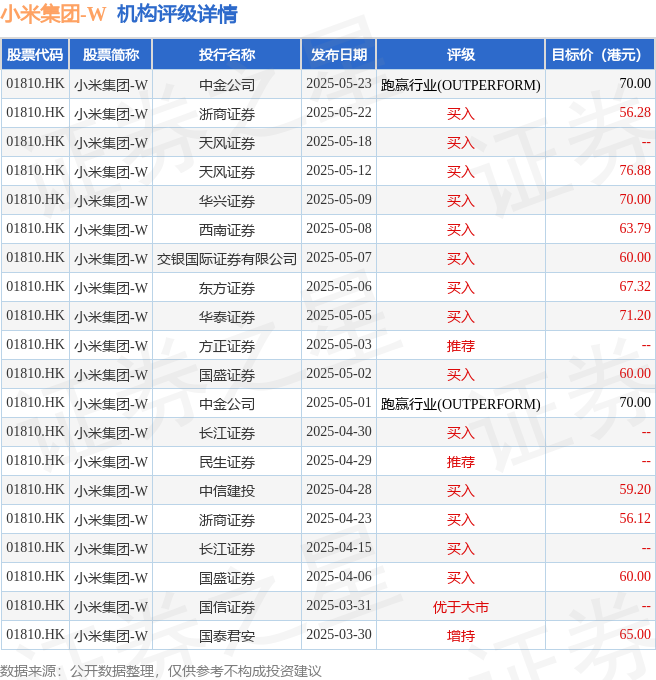Viewport: 656px width, 680px height.
Task: Click 国信证券 bank name
Action: pos(227,607)
